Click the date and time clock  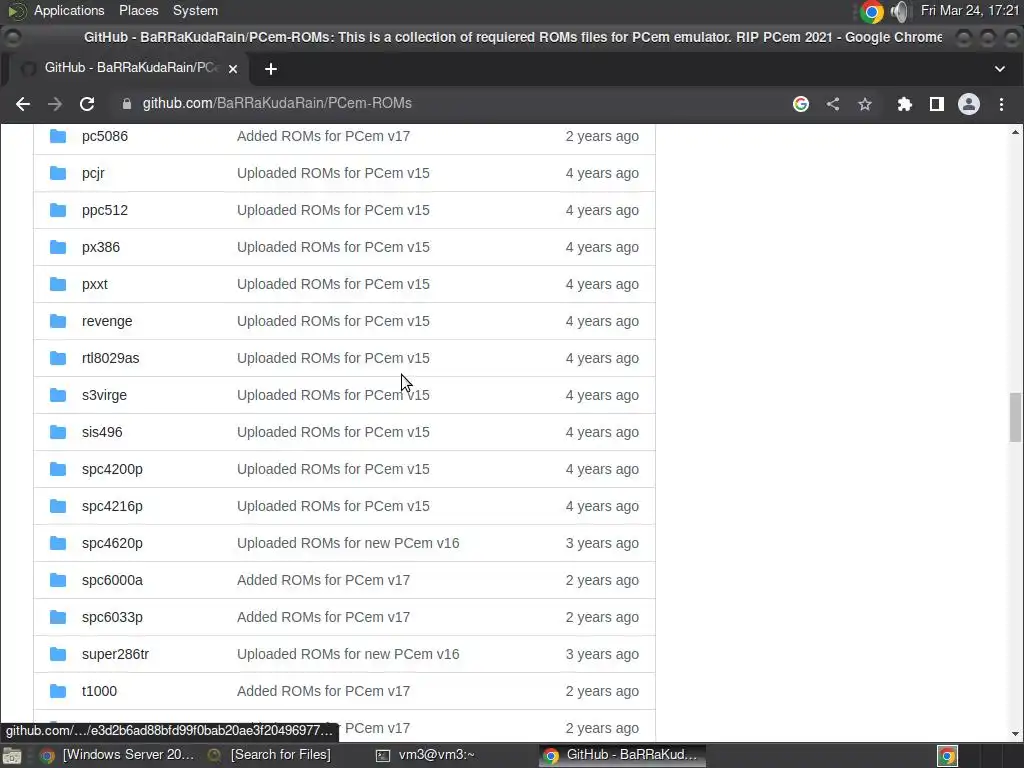pos(970,10)
